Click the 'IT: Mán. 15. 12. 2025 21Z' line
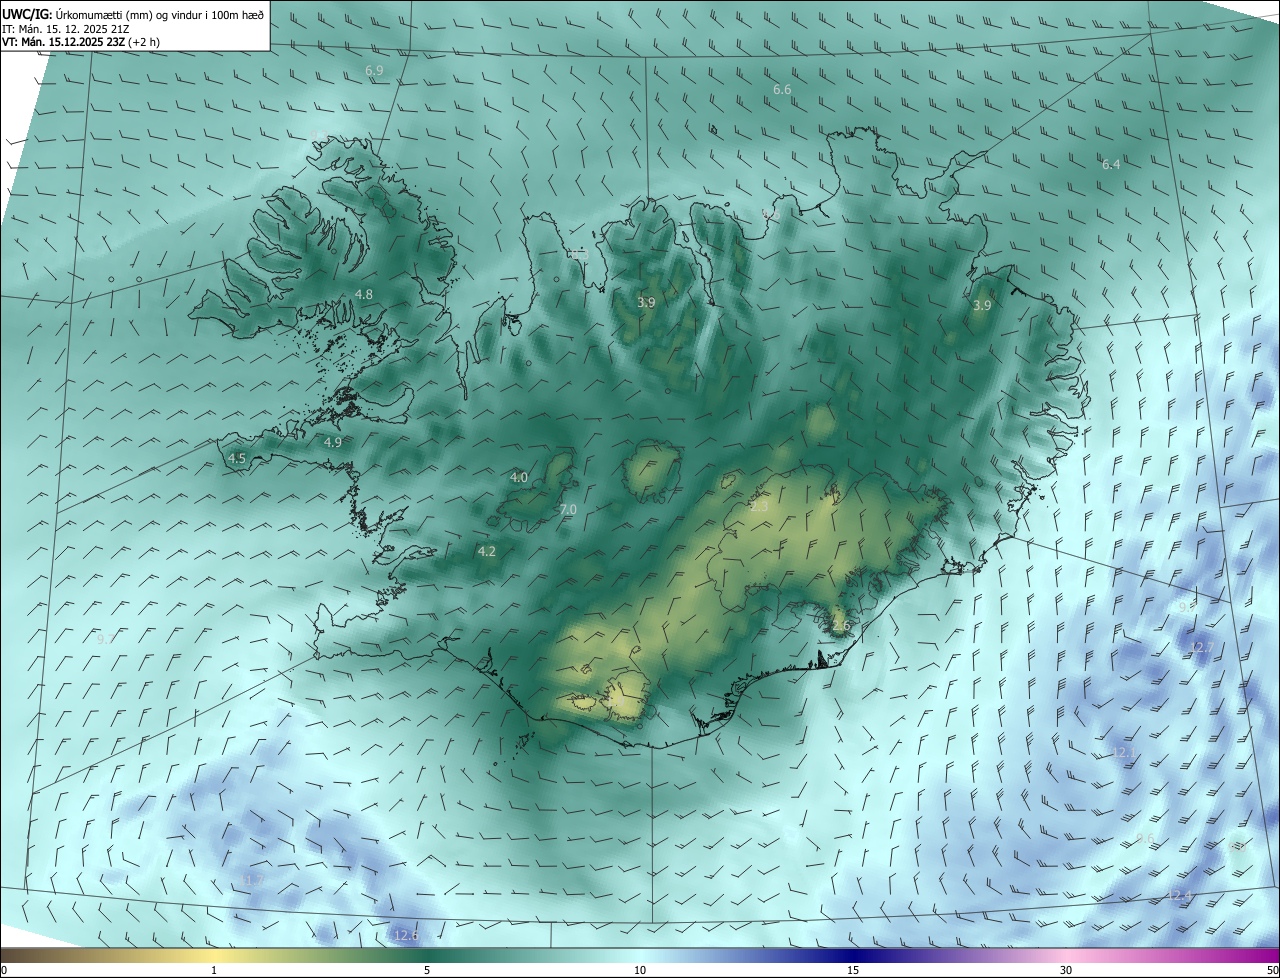The height and width of the screenshot is (978, 1280). tap(65, 28)
